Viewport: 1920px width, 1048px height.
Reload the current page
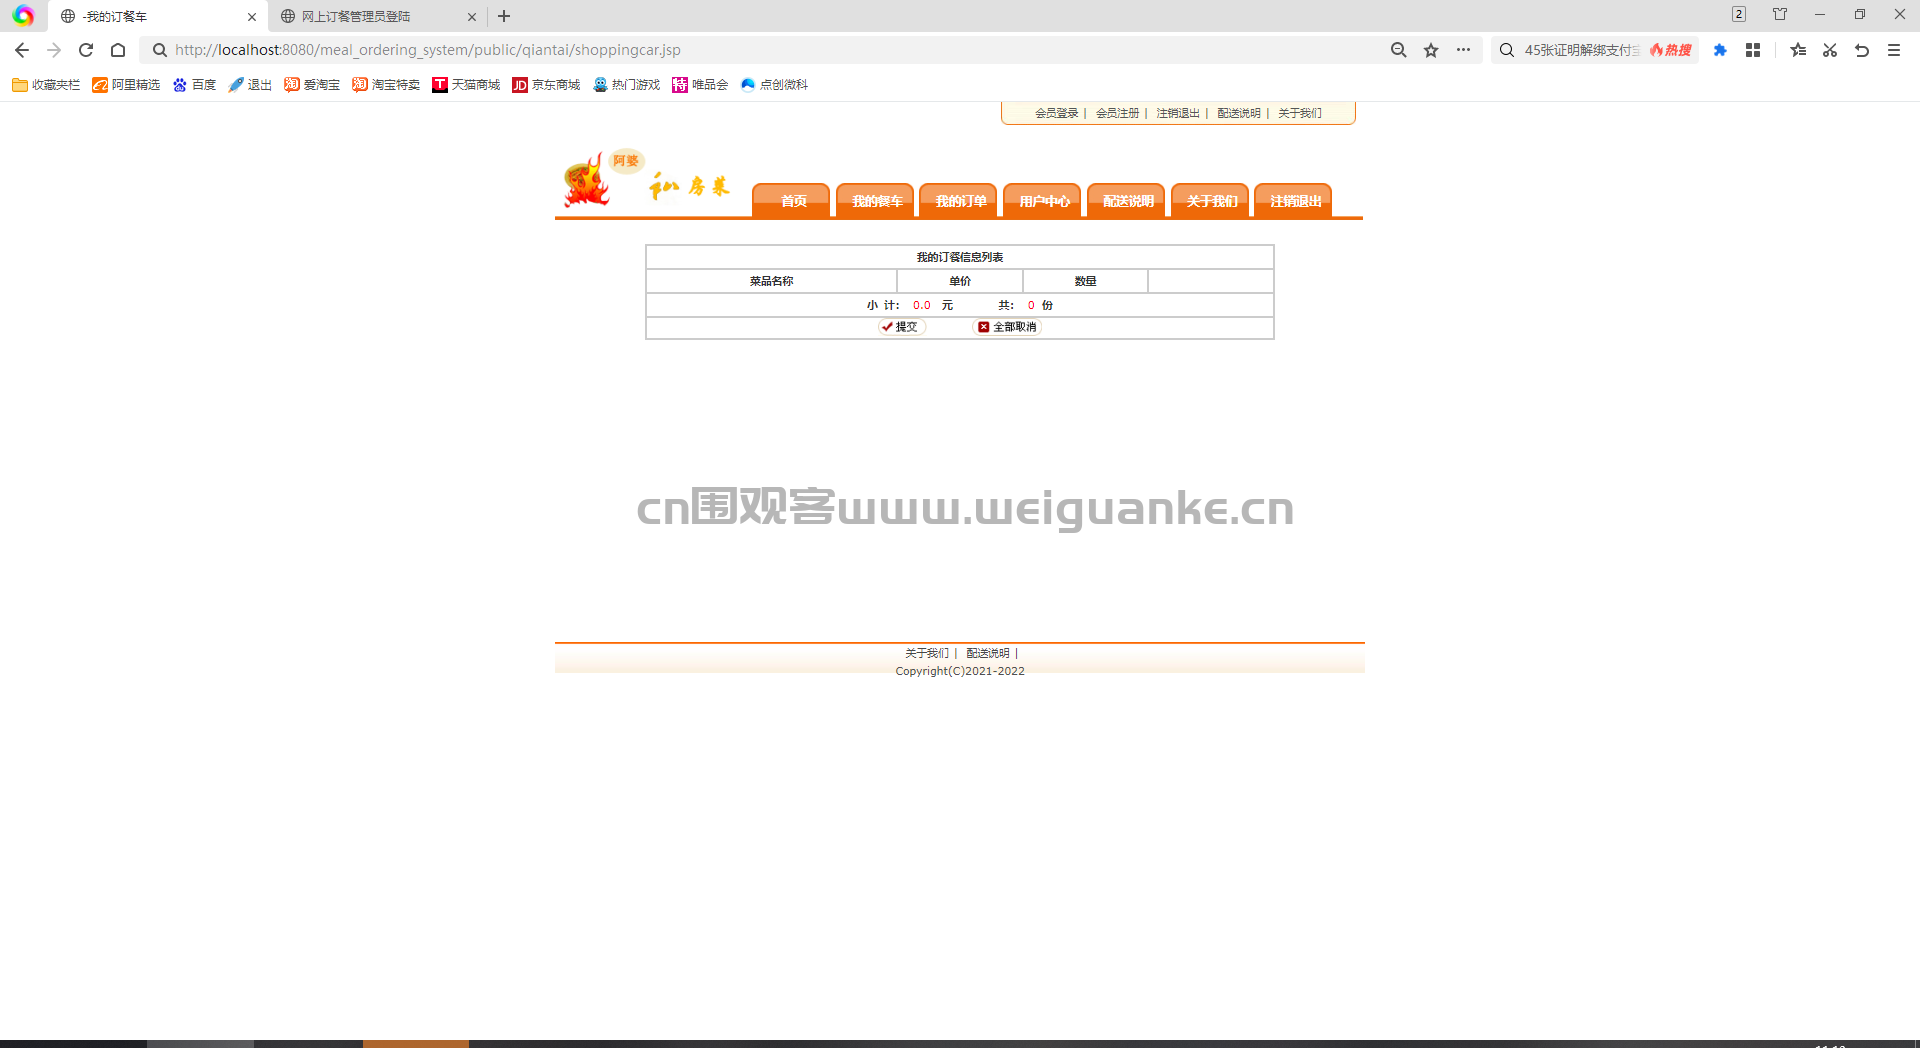(x=86, y=50)
